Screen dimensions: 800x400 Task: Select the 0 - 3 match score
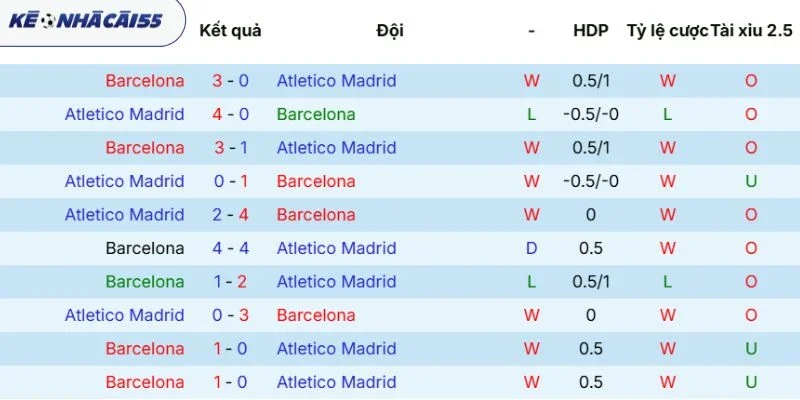tap(230, 315)
